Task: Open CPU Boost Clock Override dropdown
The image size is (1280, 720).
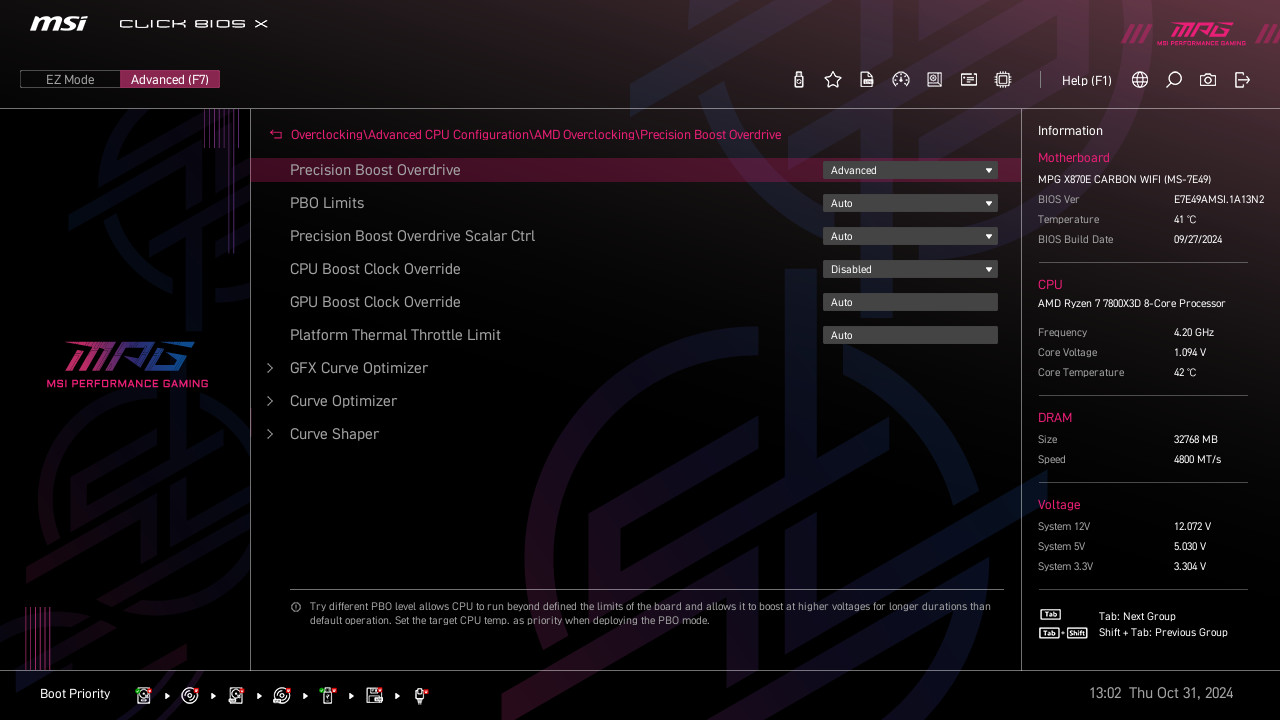Action: pos(910,269)
